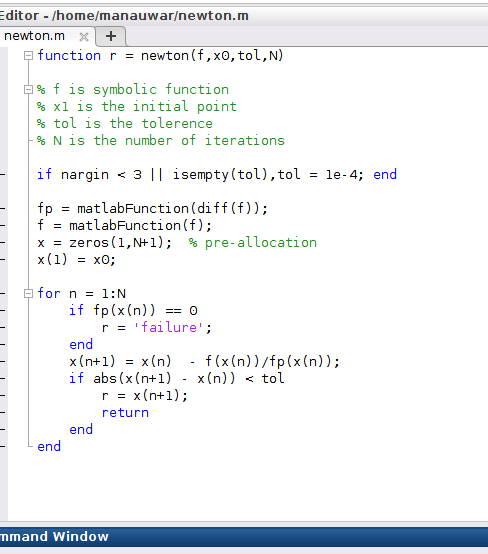This screenshot has height=554, width=488.
Task: Select the newton.m editor tab
Action: point(47,36)
